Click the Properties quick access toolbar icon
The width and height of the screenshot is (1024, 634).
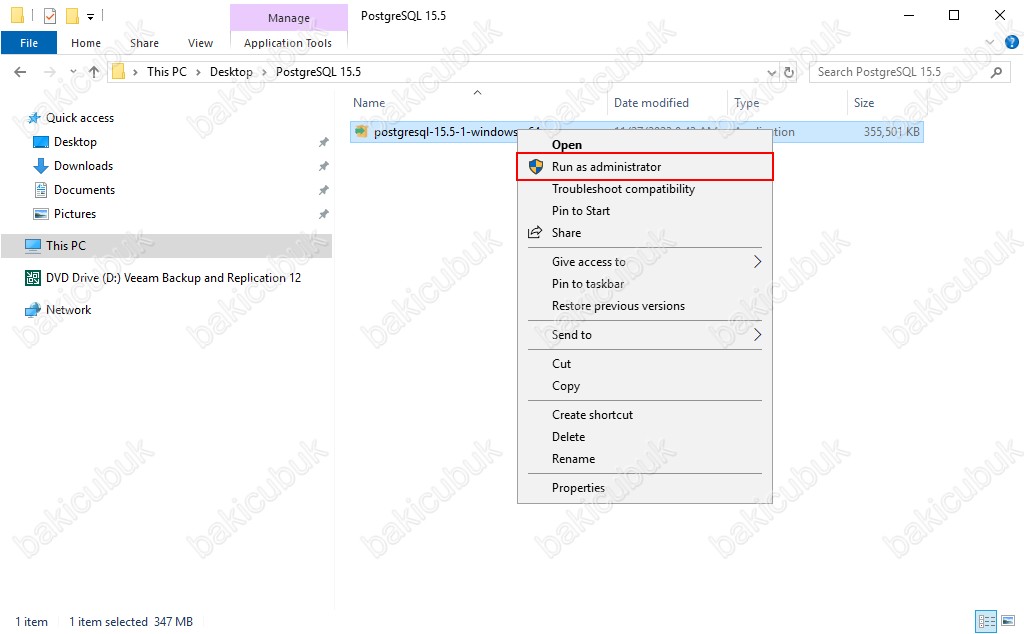[50, 15]
